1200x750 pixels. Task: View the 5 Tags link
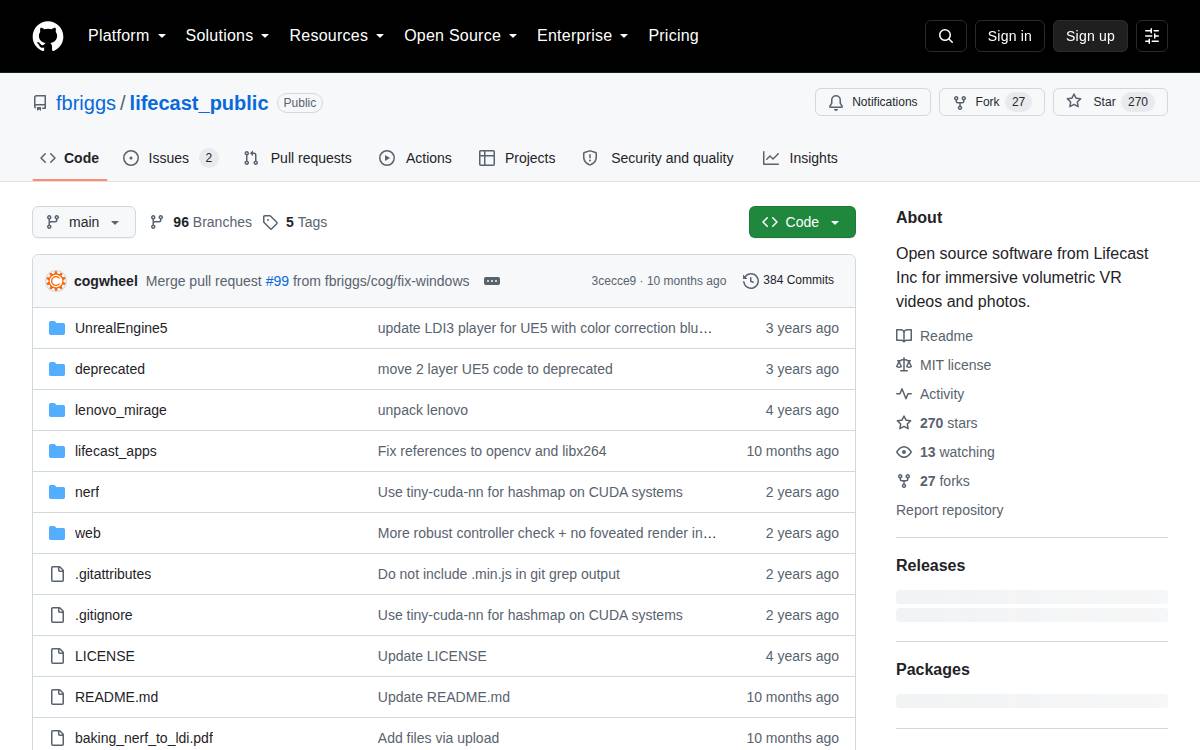tap(295, 222)
